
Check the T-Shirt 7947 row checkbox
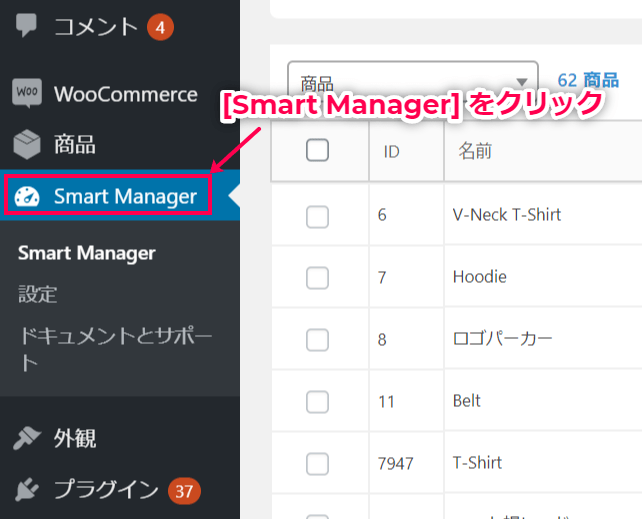317,464
